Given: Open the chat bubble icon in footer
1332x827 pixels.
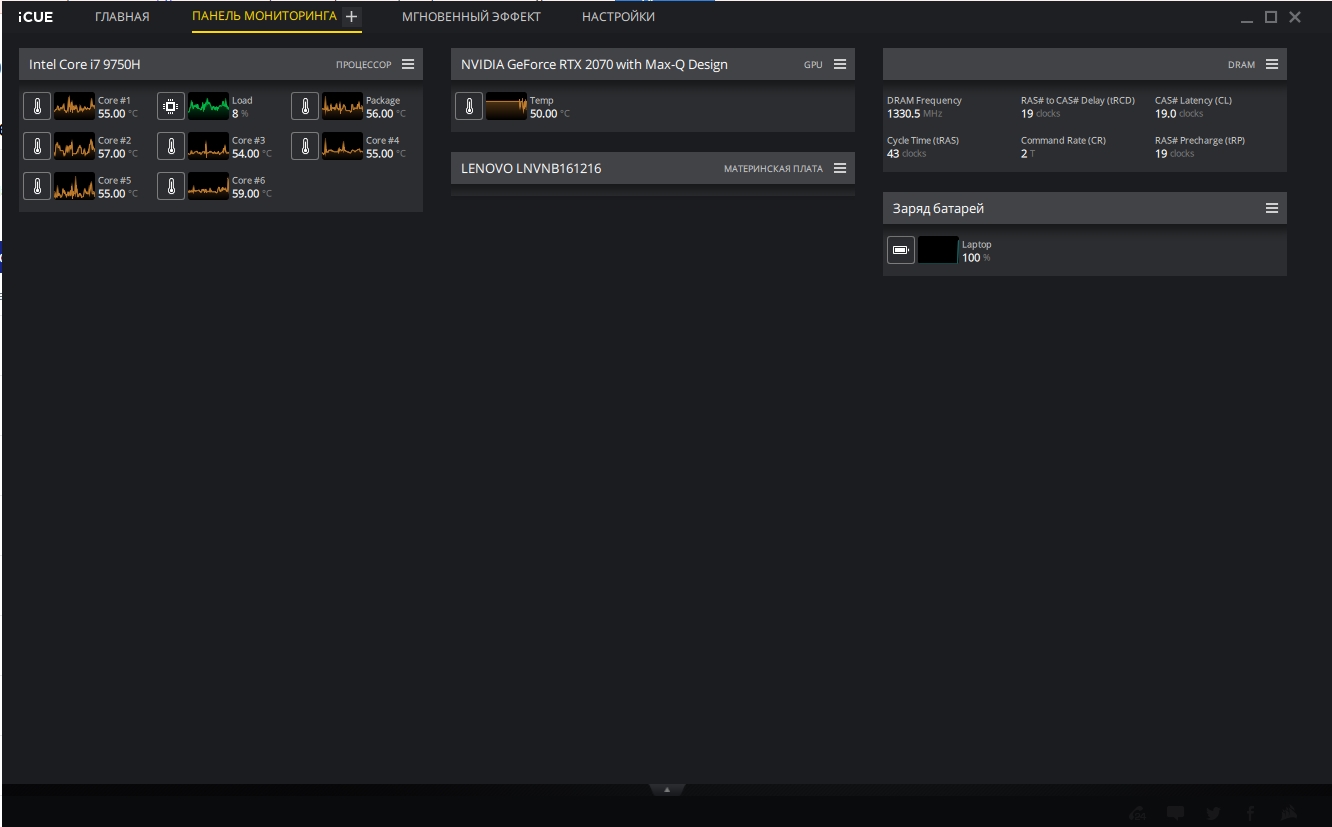Looking at the screenshot, I should [1176, 813].
